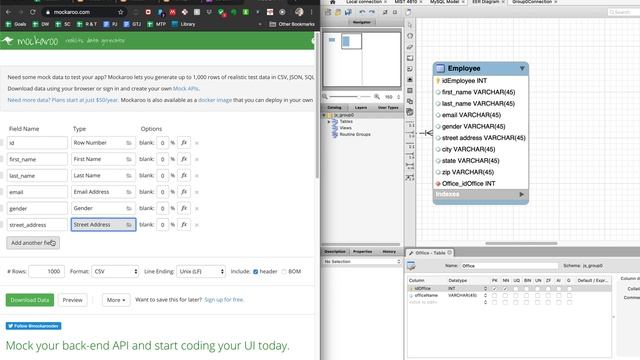Toggle UQ checkbox for officeName column

coord(516,296)
